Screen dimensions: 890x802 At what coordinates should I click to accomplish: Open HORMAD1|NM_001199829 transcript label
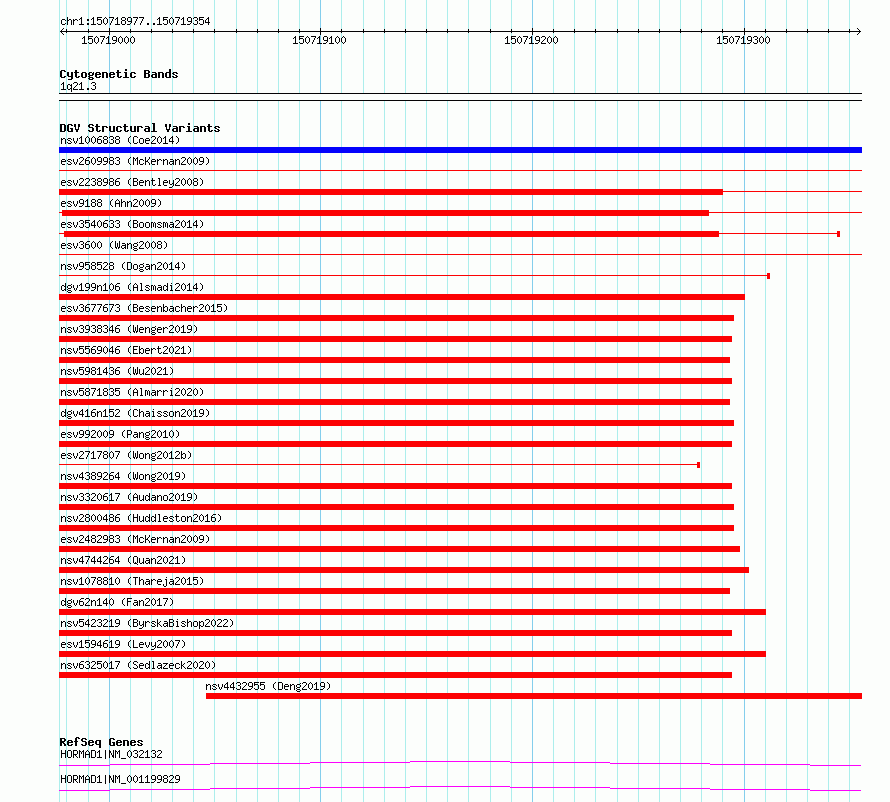point(120,779)
